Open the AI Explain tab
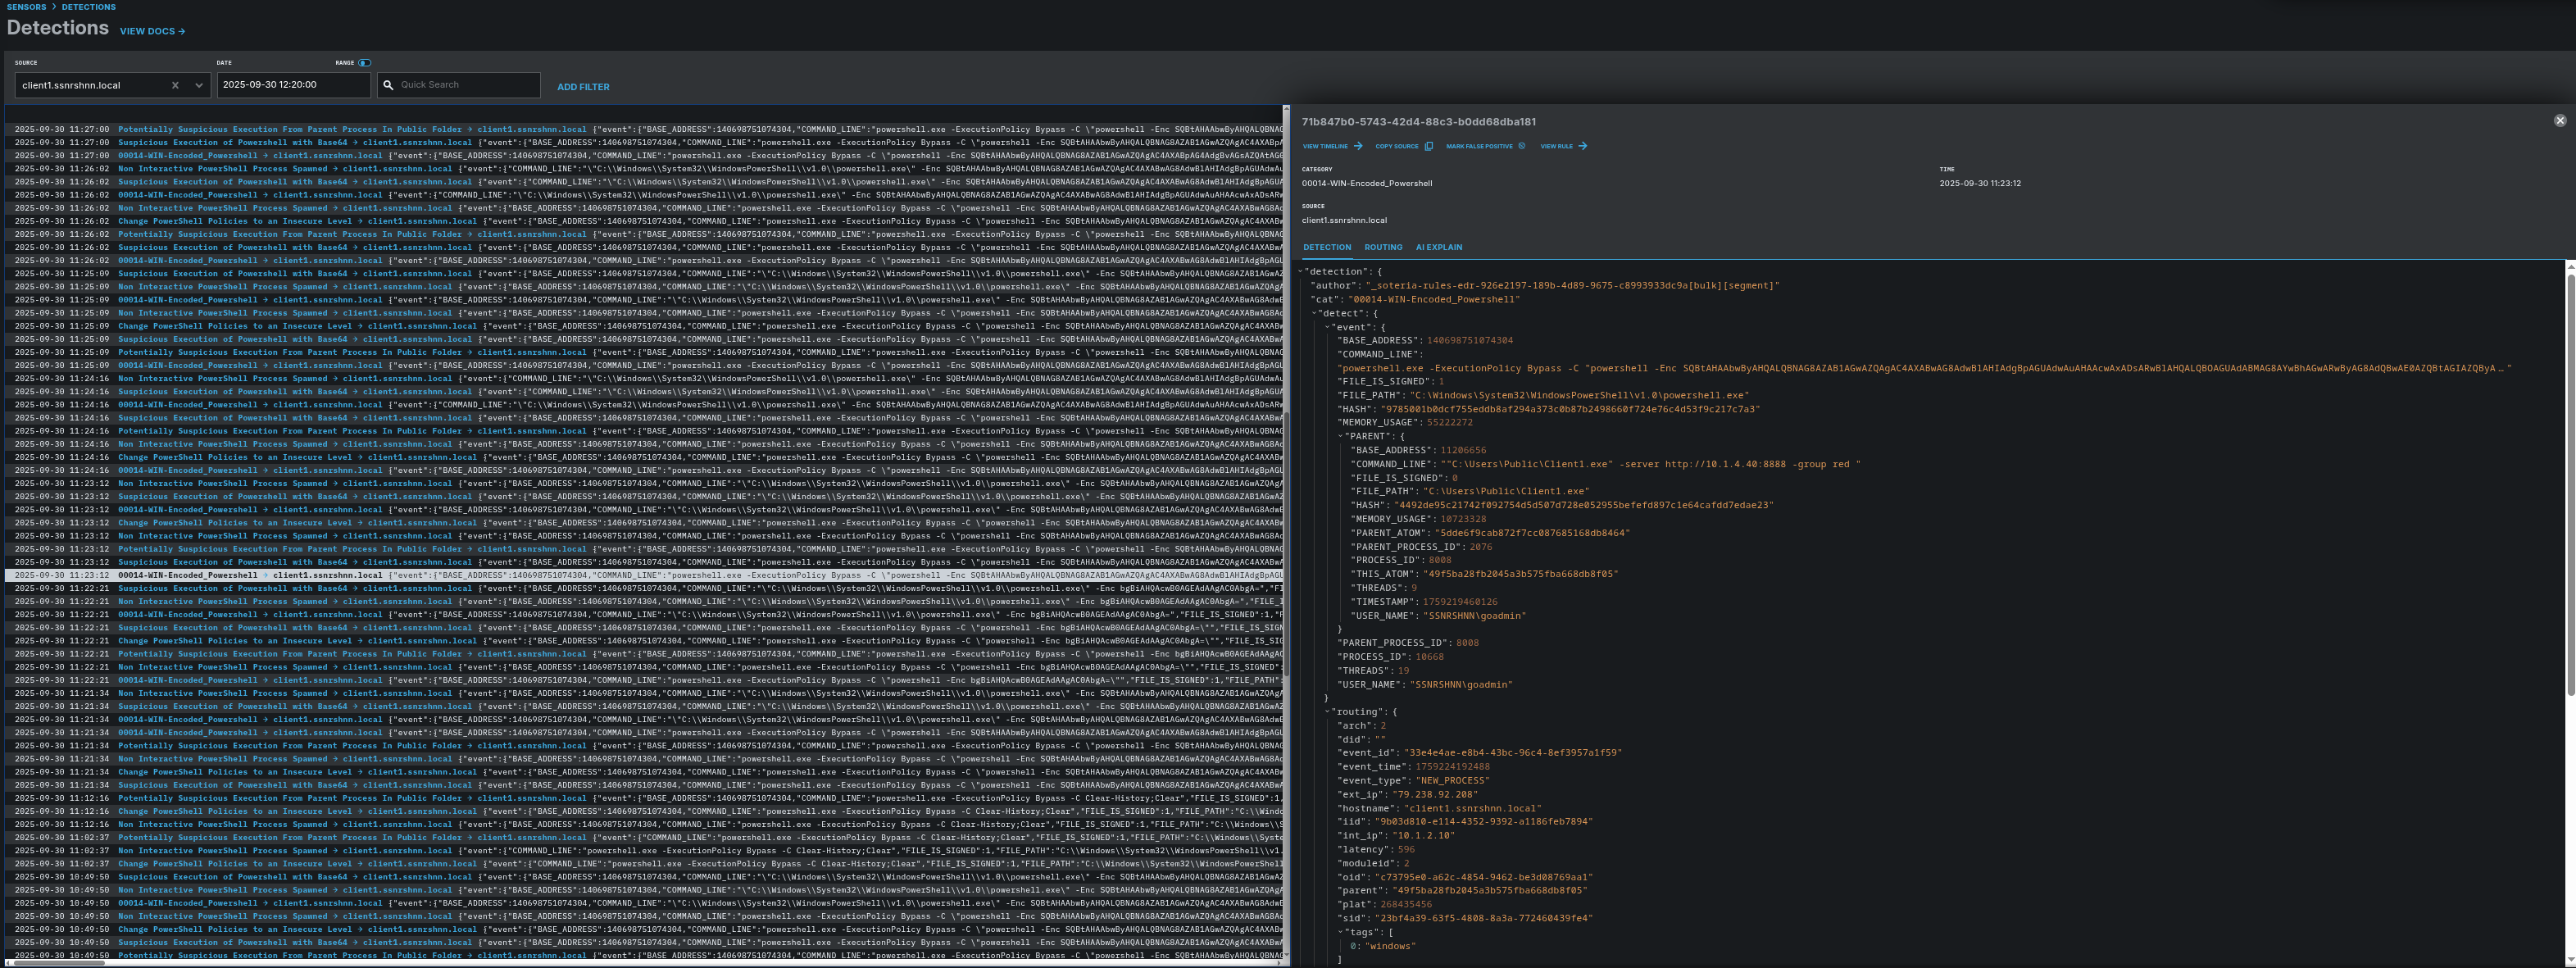Screen dimensions: 2576x968 click(1438, 247)
